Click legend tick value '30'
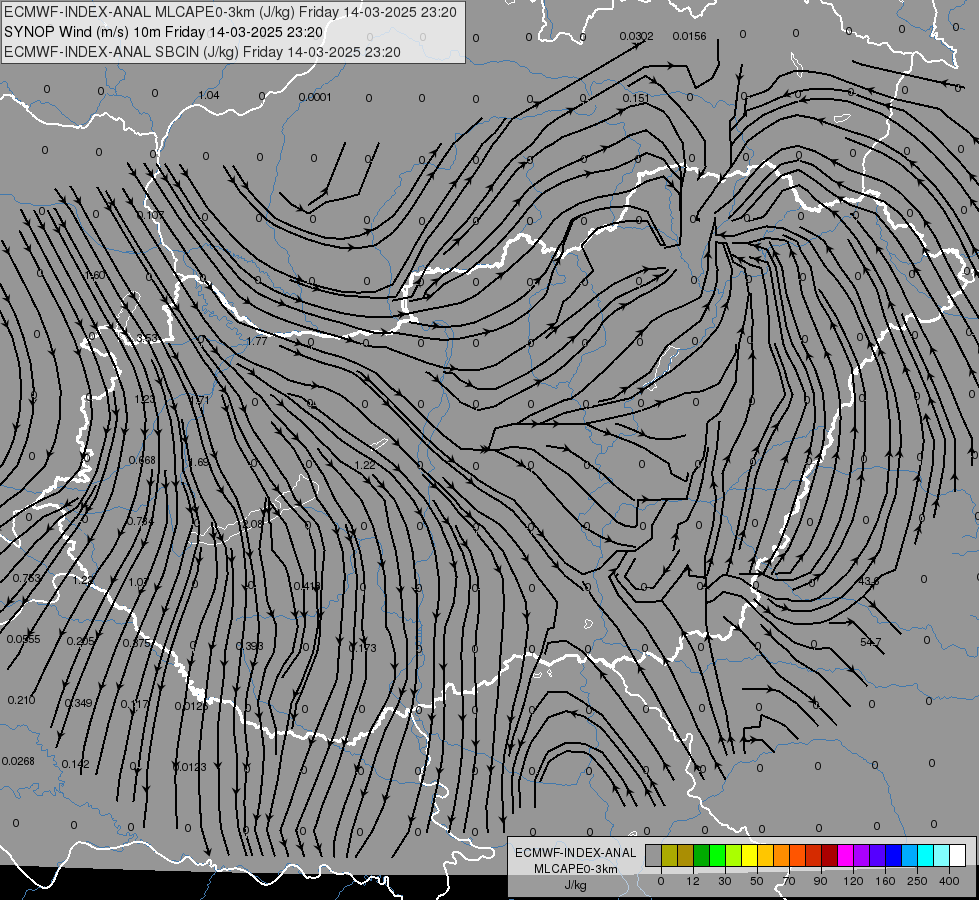 point(725,881)
